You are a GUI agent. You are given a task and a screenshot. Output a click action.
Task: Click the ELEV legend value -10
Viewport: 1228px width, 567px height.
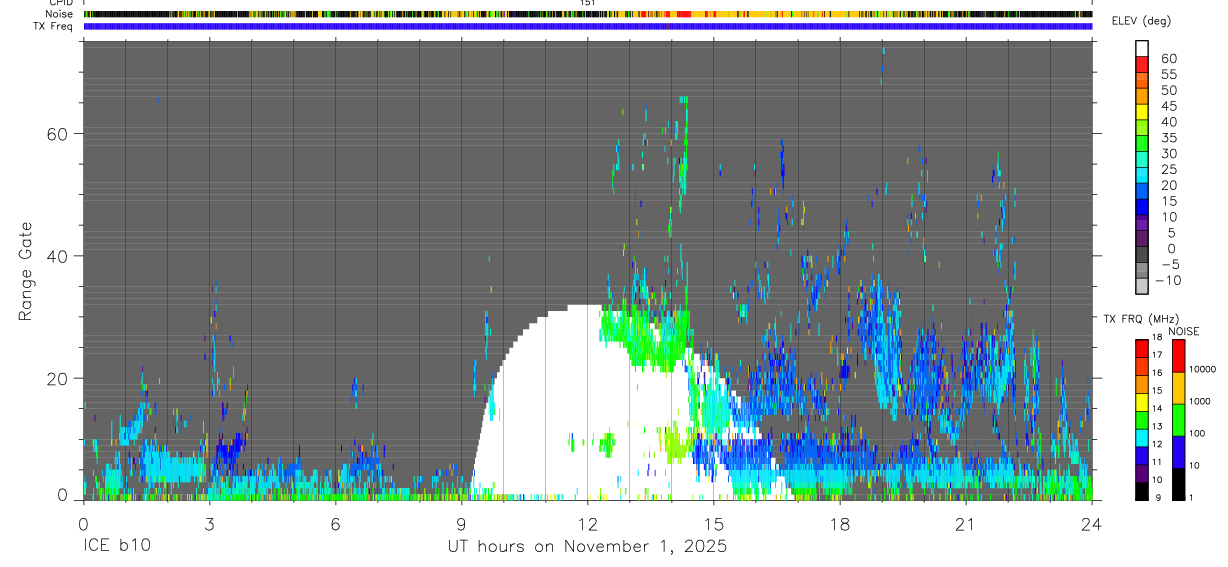click(1167, 280)
